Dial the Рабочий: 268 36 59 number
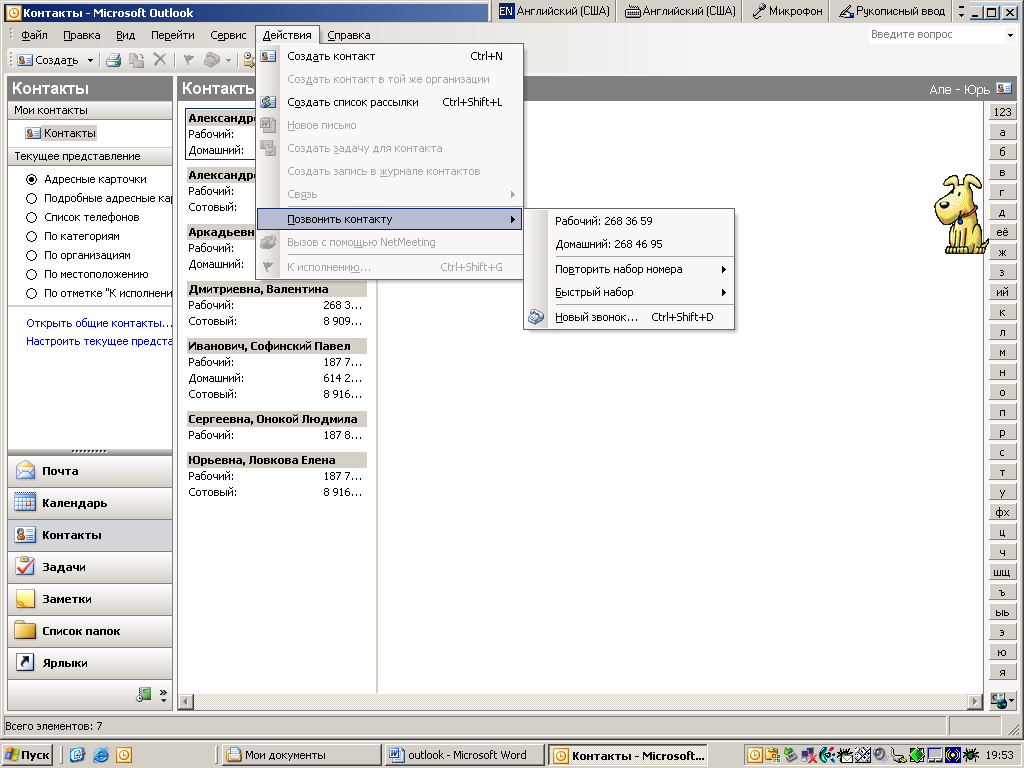1024x768 pixels. [x=630, y=221]
